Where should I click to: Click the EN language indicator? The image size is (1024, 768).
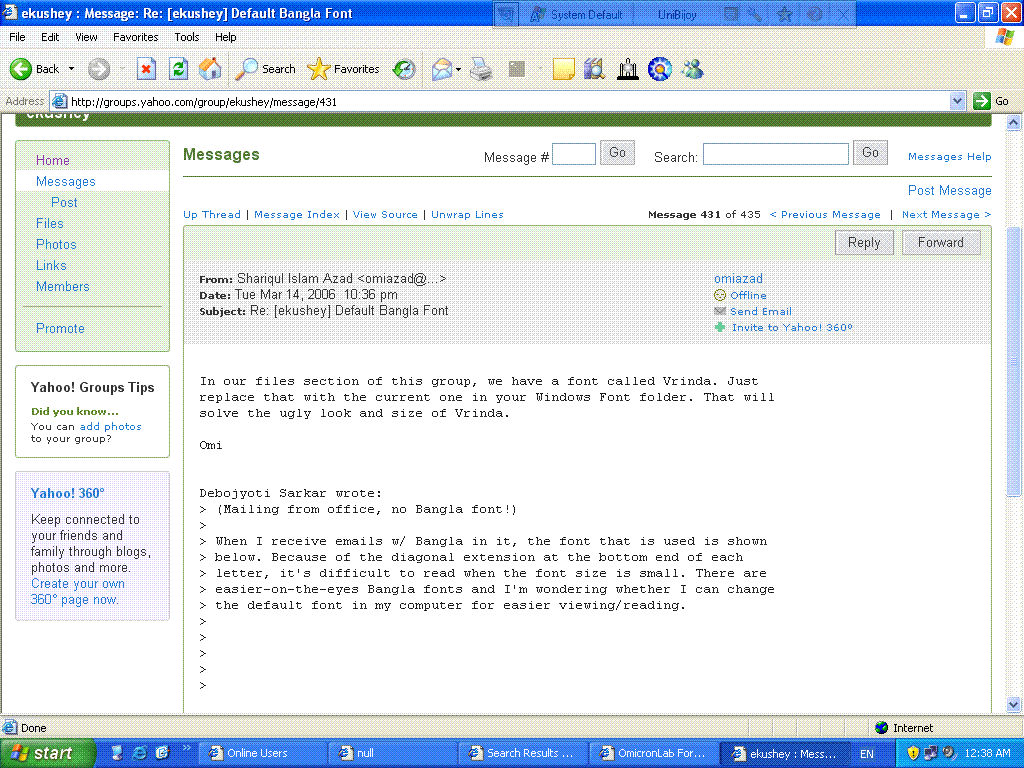point(867,754)
